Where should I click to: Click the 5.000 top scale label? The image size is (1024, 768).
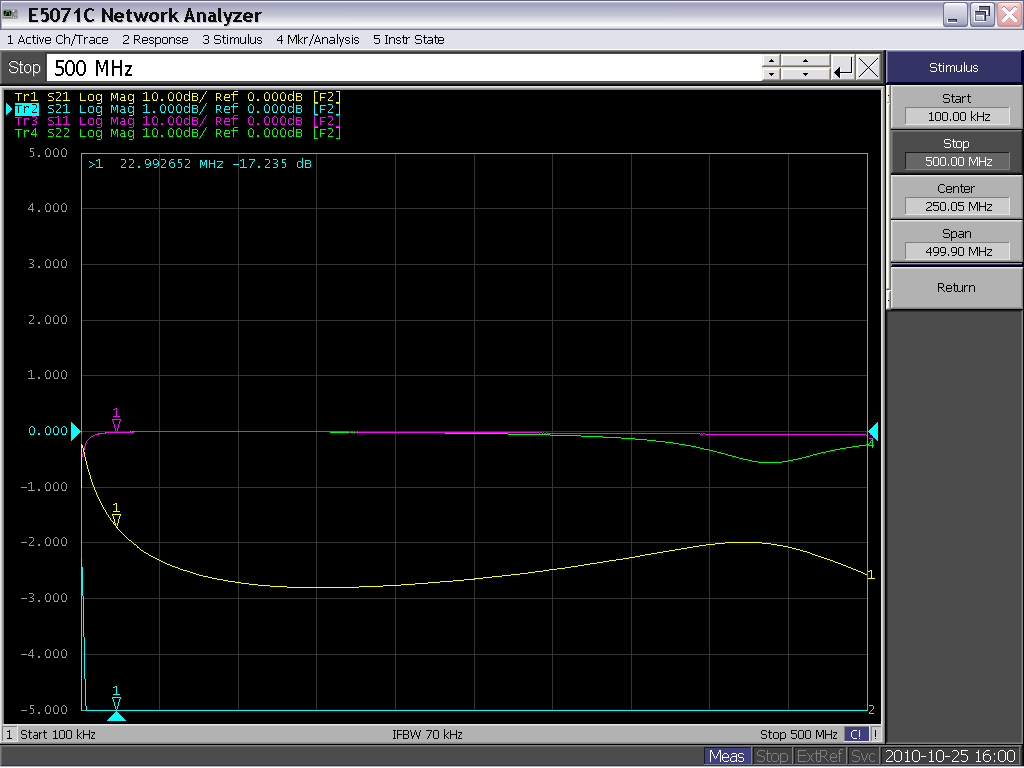[x=48, y=153]
